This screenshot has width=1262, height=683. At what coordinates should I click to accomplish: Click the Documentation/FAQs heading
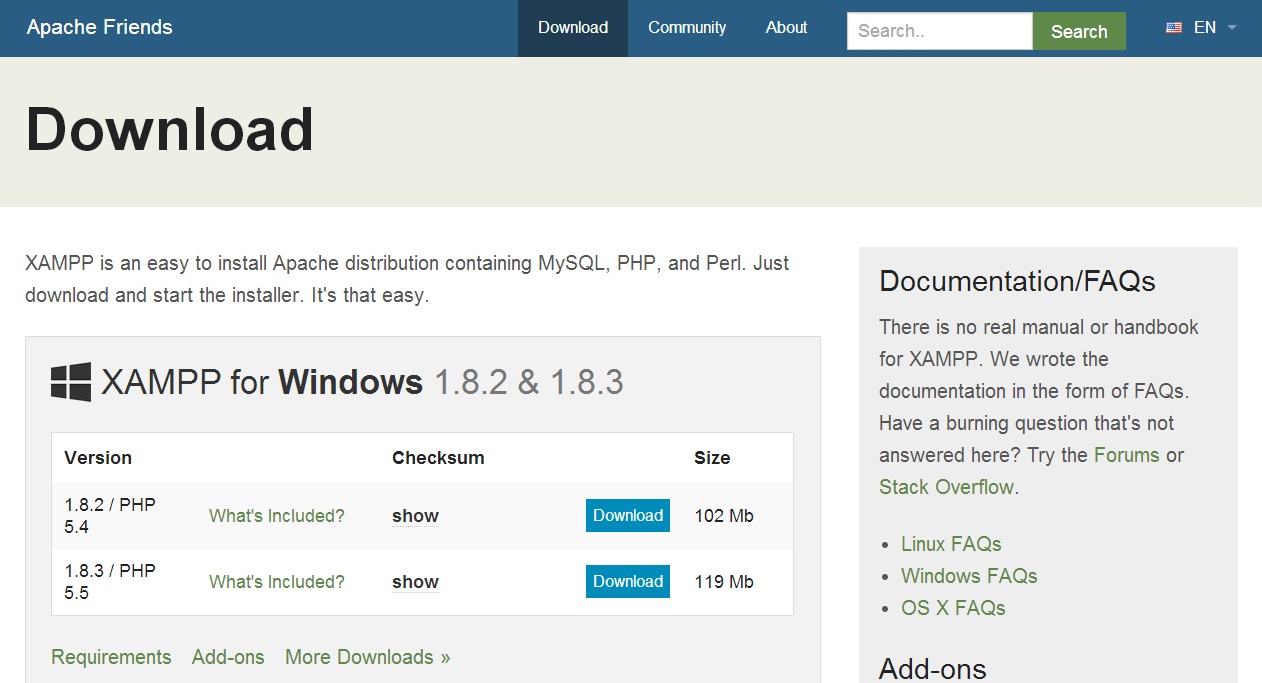point(1017,281)
